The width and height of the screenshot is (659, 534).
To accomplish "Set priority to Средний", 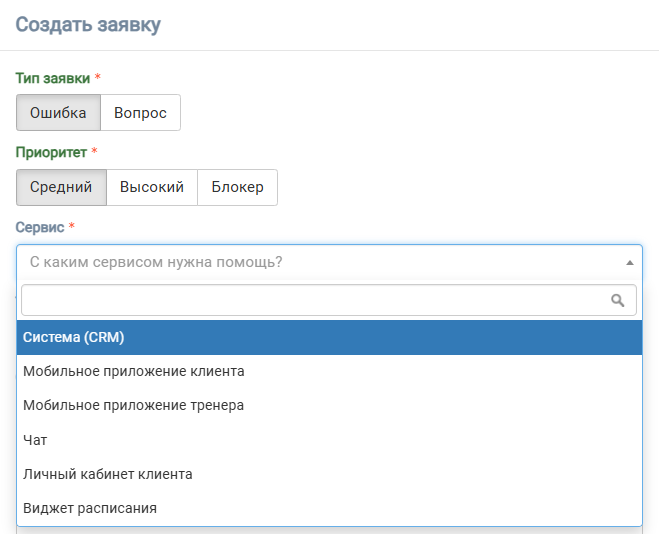I will pos(61,187).
